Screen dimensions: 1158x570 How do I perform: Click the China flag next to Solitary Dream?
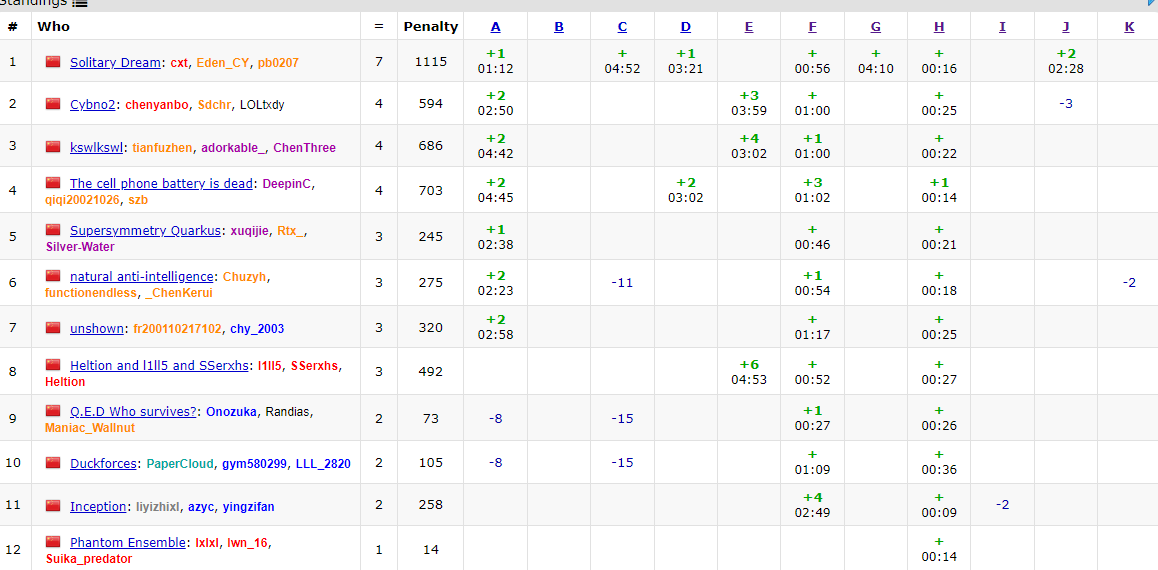[53, 62]
